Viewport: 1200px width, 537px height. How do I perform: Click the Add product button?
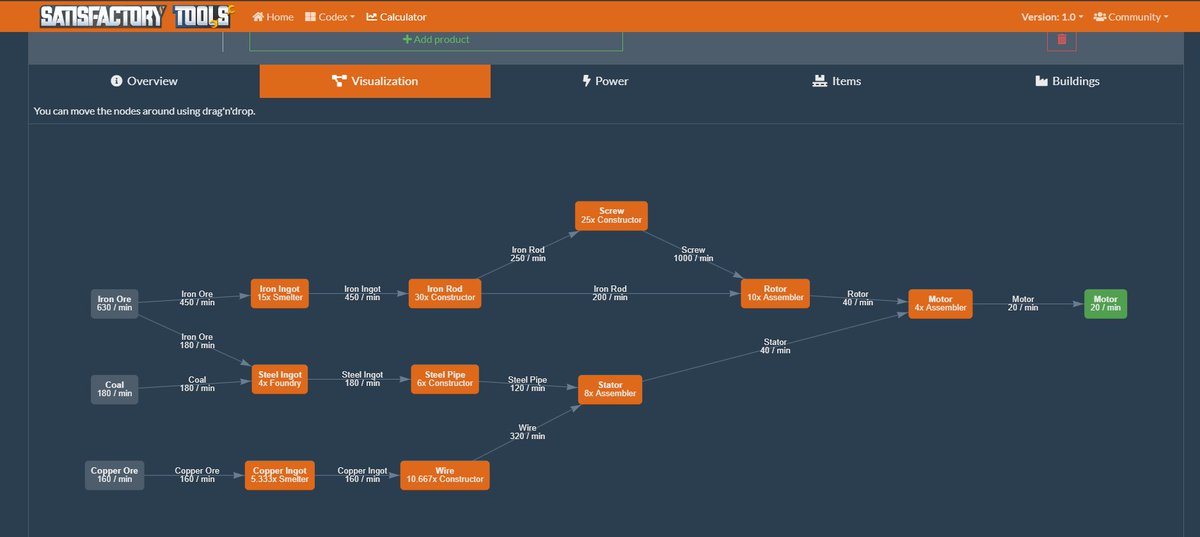click(x=436, y=40)
